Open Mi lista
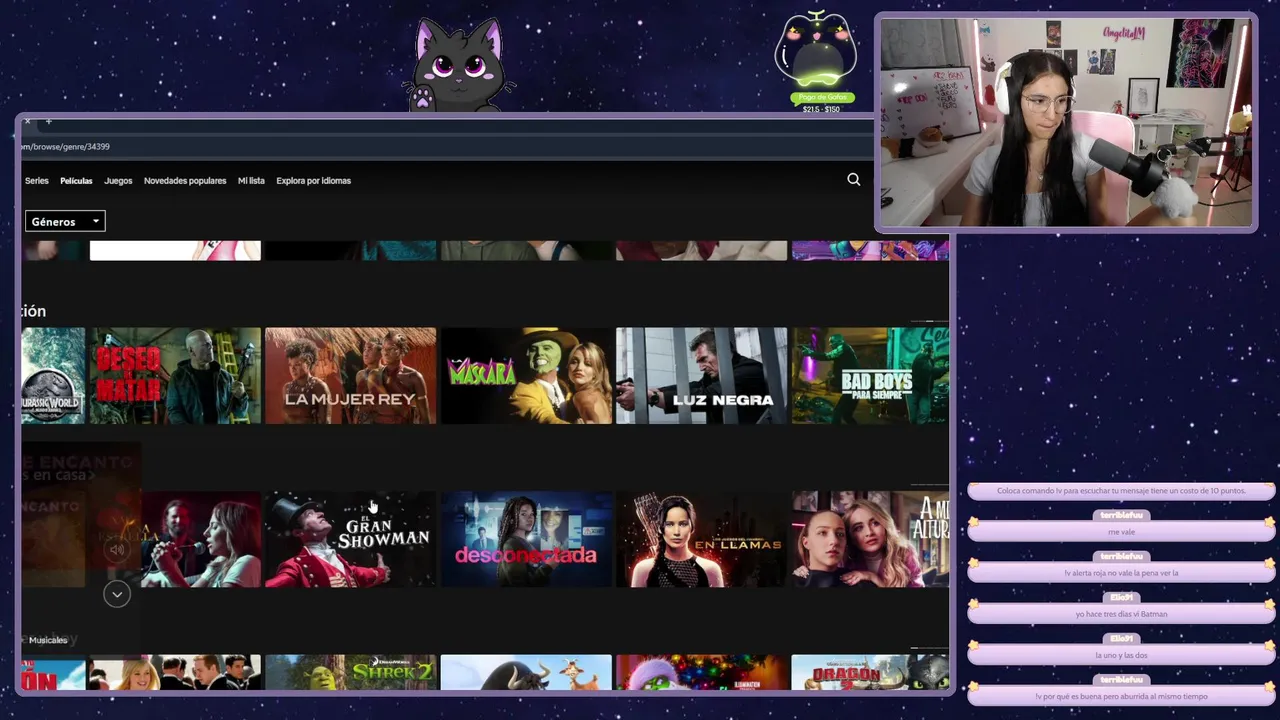Image resolution: width=1280 pixels, height=720 pixels. [251, 181]
